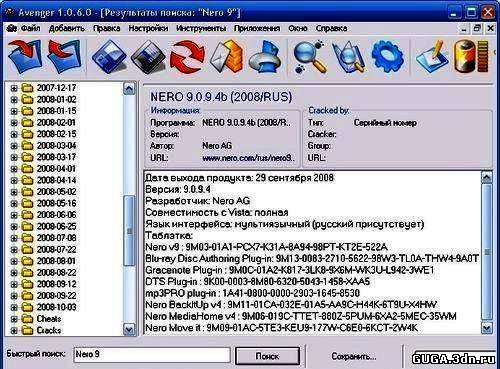Click the blue arrow over silver disc icon
The width and height of the screenshot is (500, 369).
(265, 57)
